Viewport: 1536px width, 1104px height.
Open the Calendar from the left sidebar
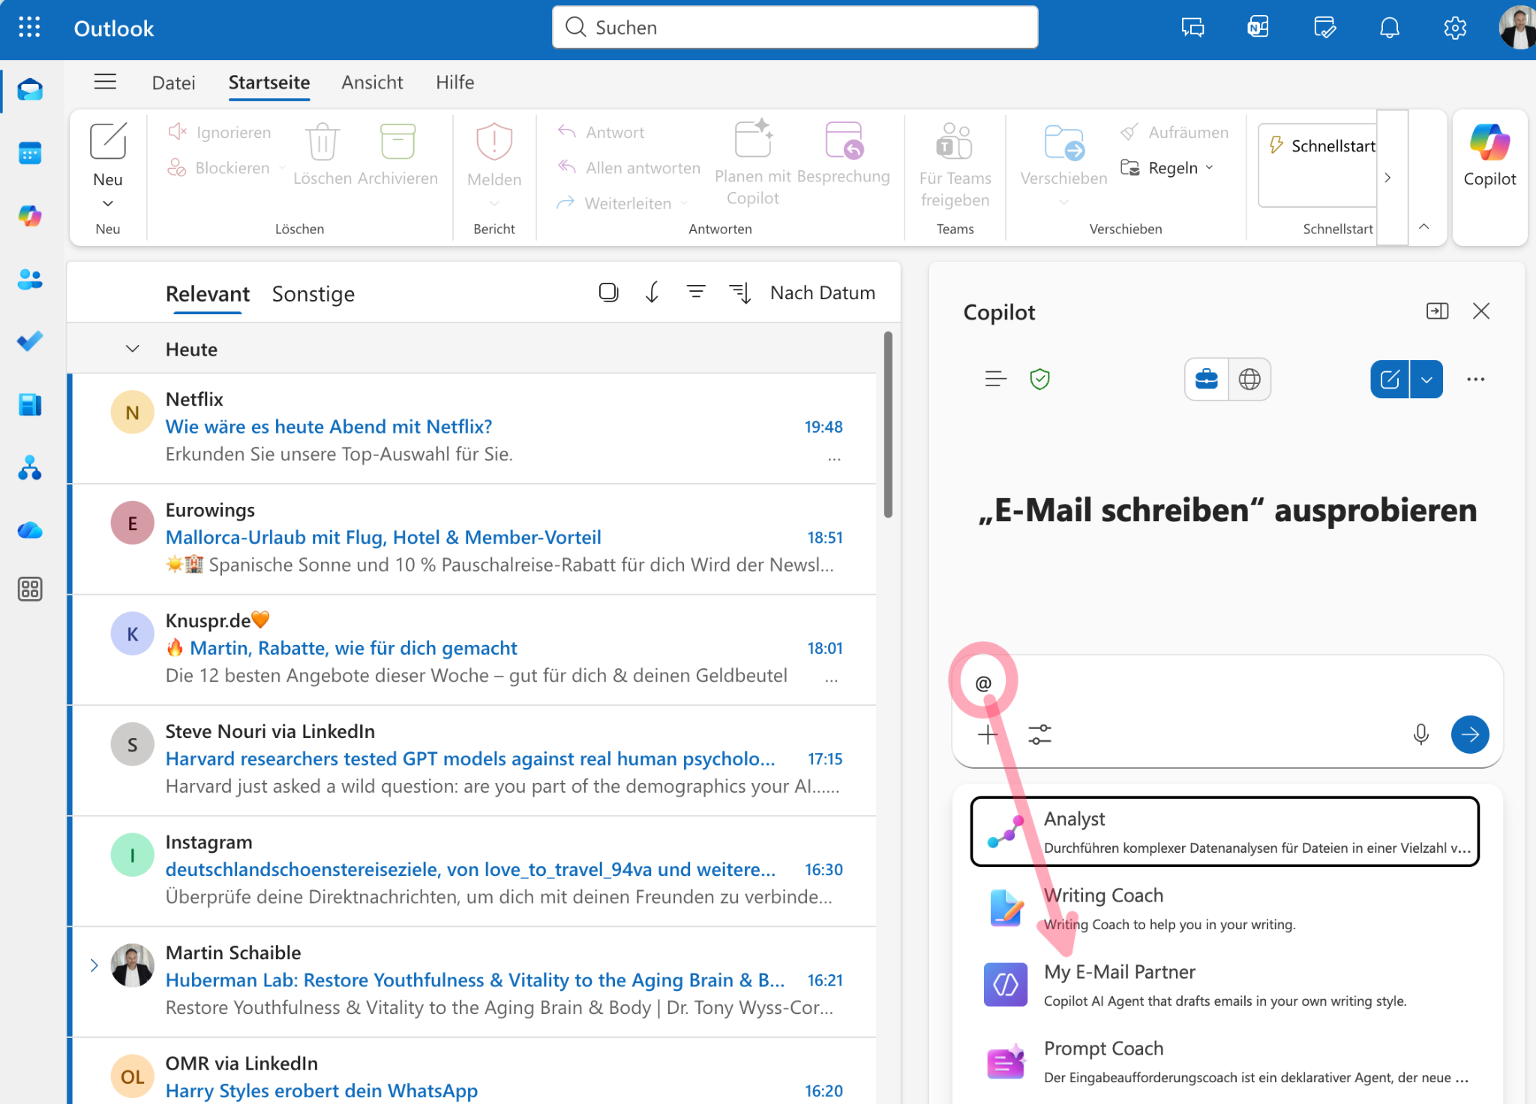[x=30, y=153]
